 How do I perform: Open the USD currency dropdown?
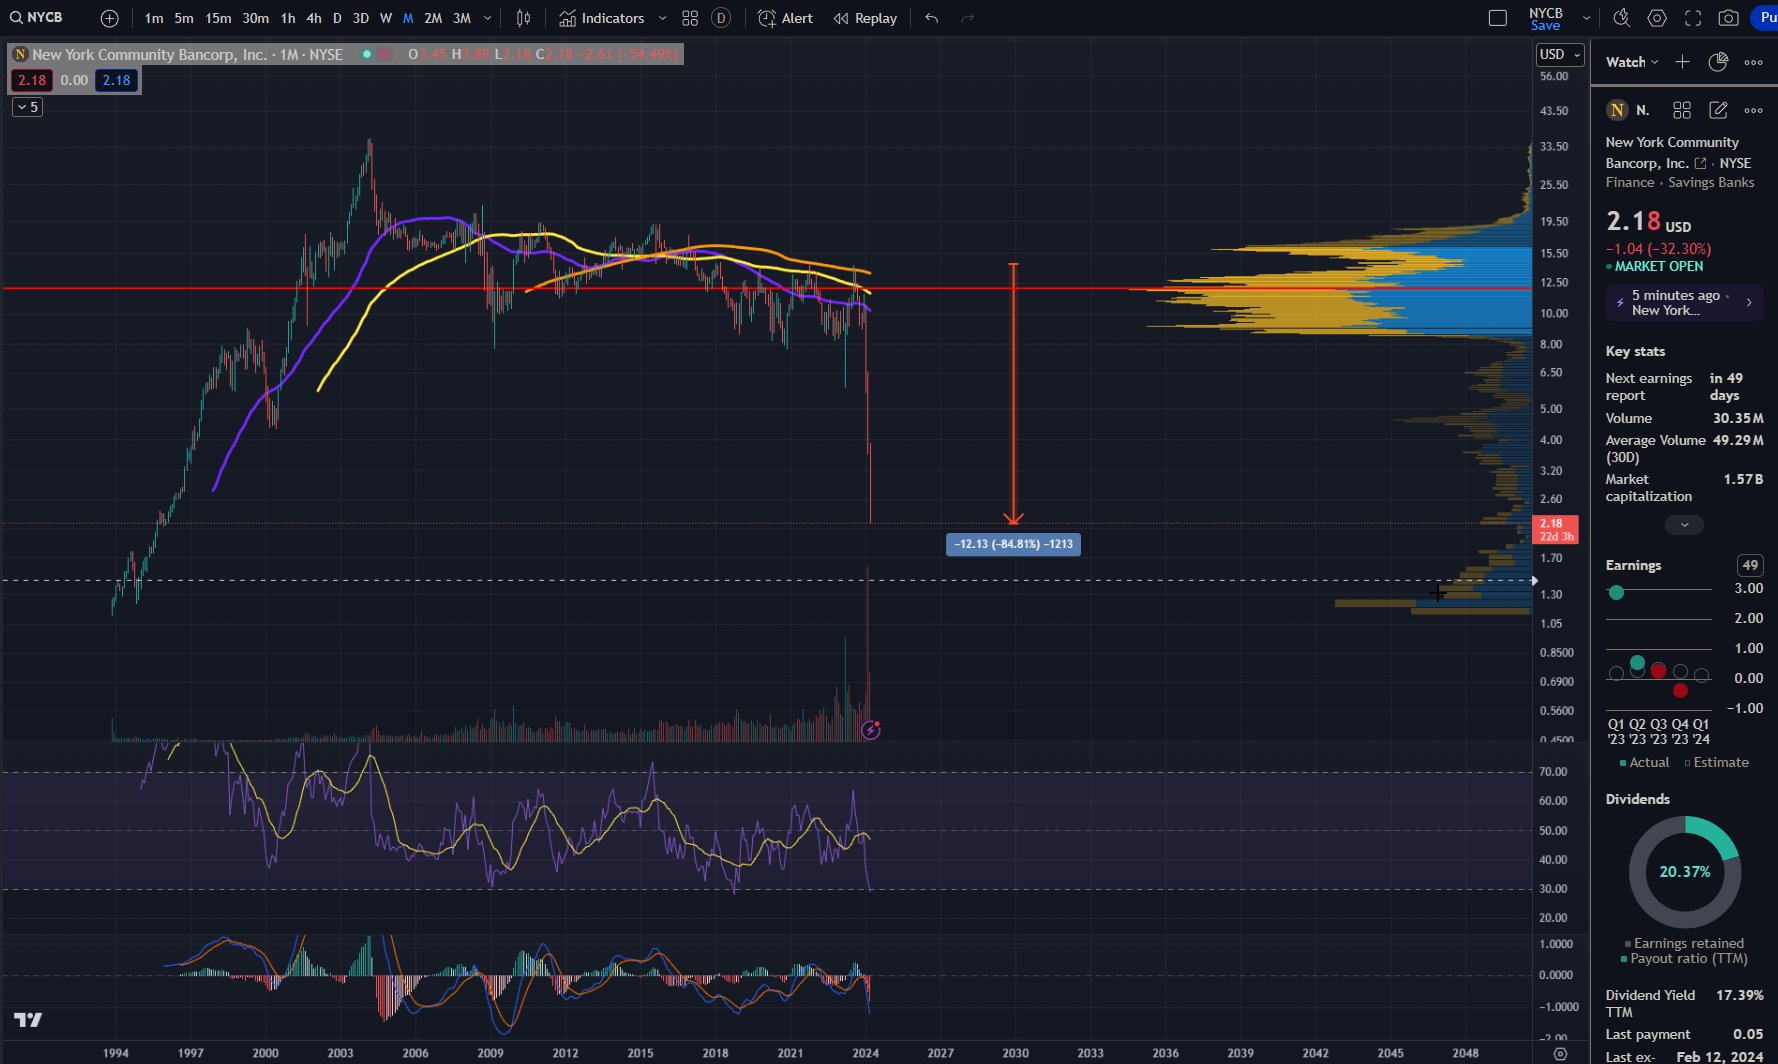pos(1560,55)
